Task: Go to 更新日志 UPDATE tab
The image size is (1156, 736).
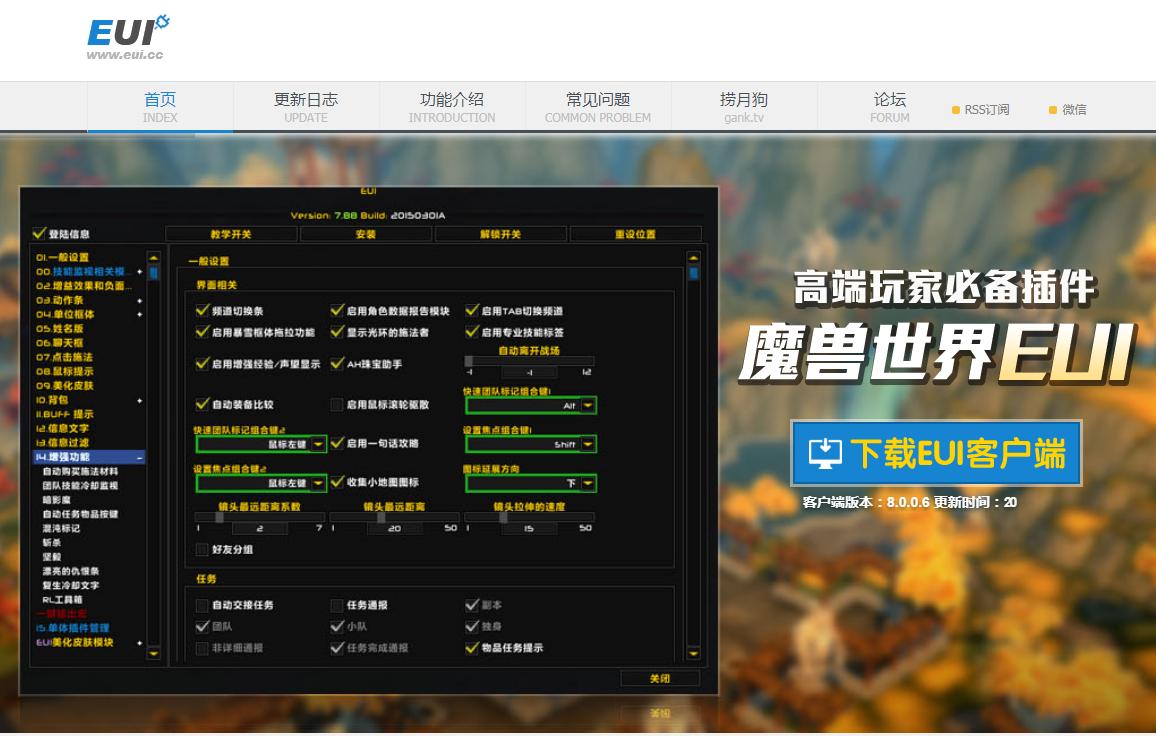Action: coord(306,107)
